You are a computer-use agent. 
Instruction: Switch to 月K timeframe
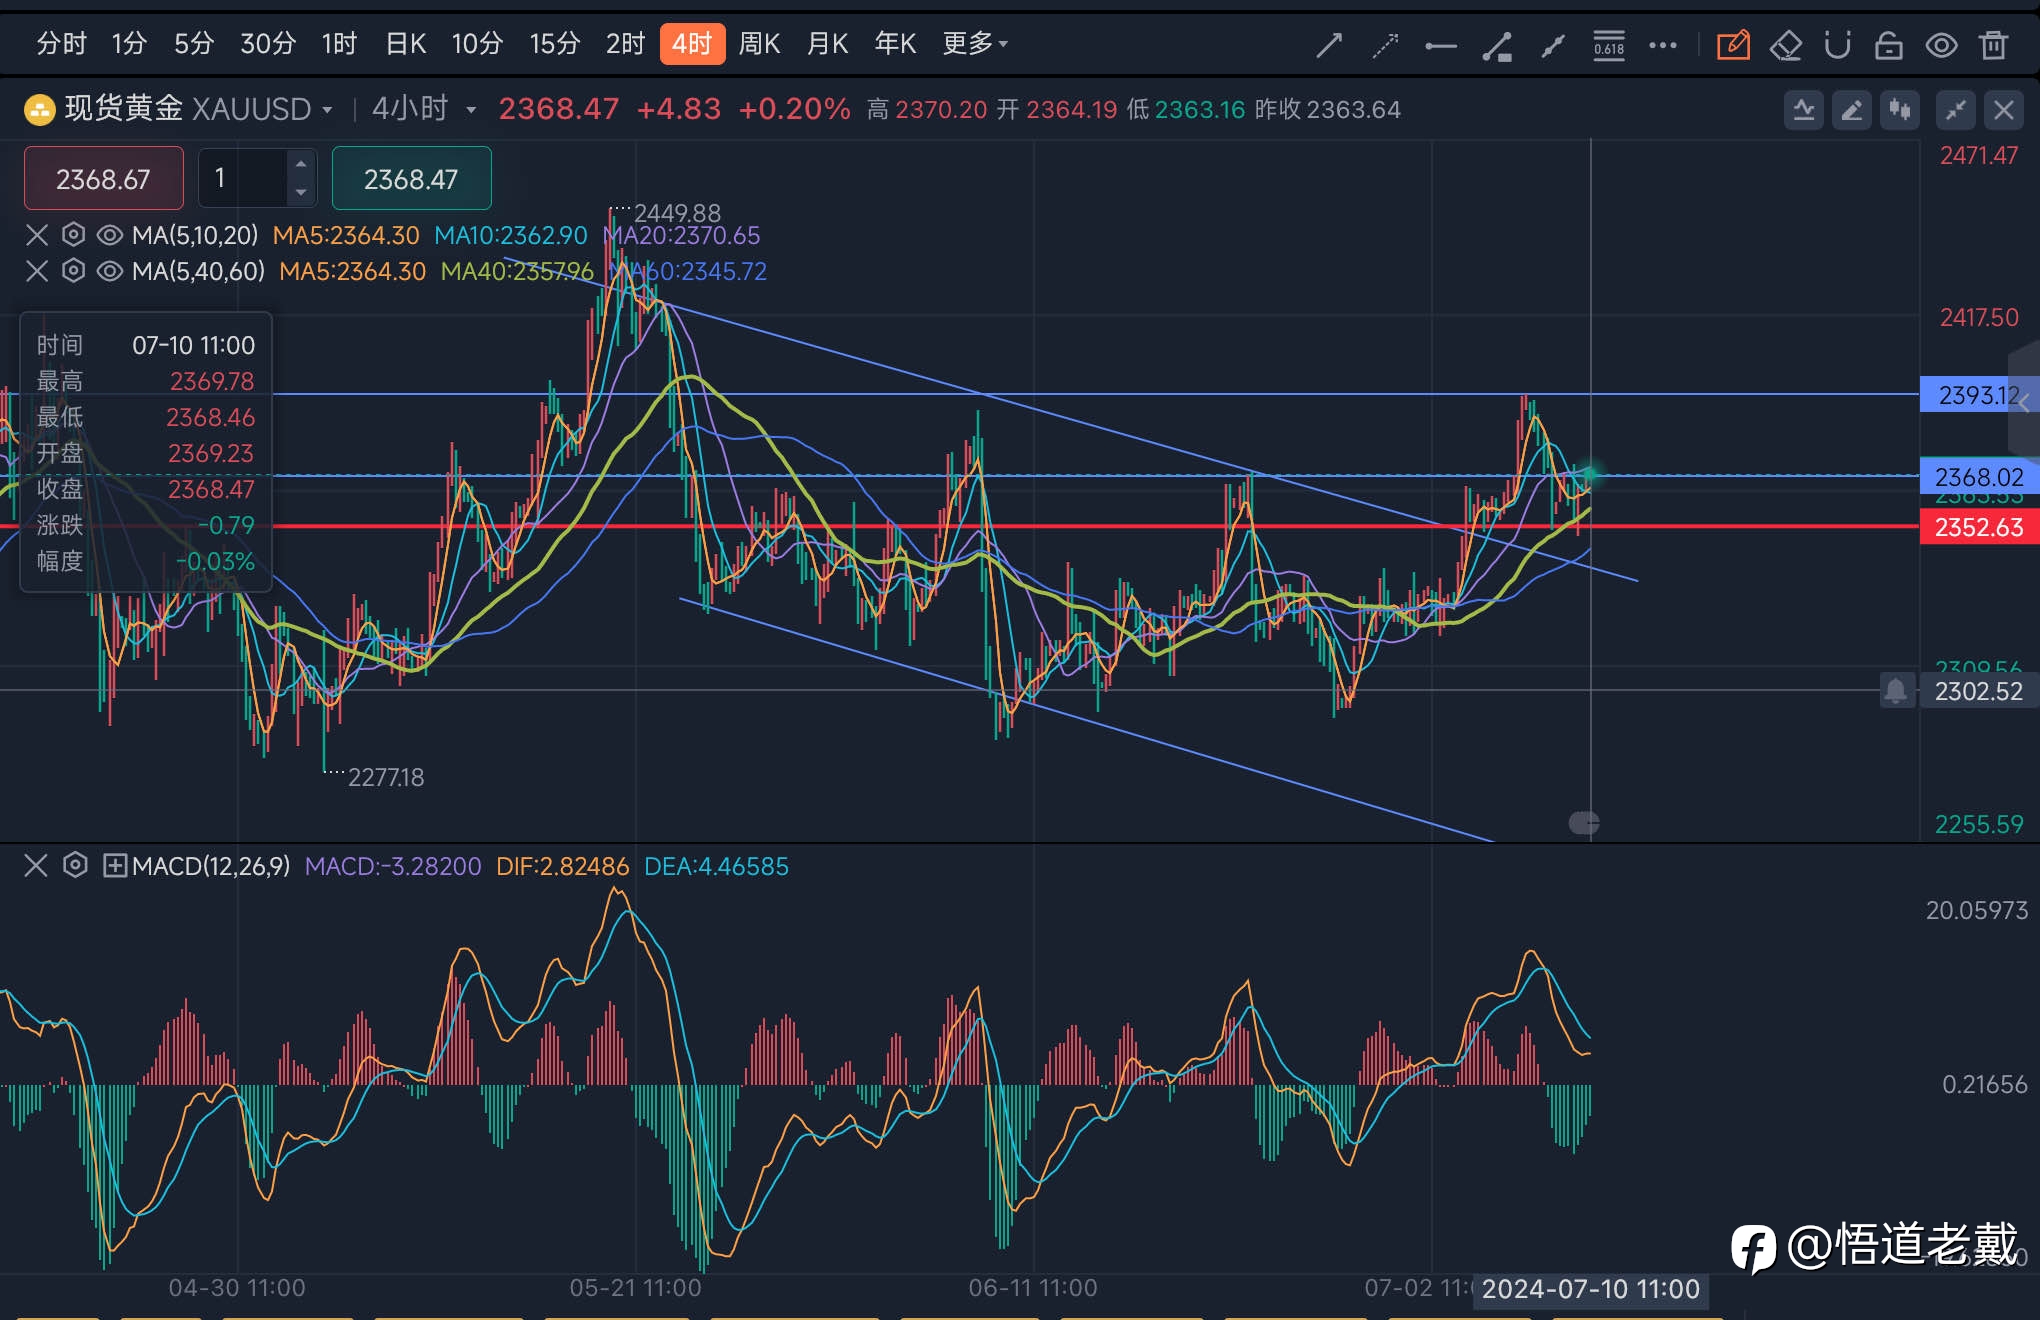tap(827, 44)
